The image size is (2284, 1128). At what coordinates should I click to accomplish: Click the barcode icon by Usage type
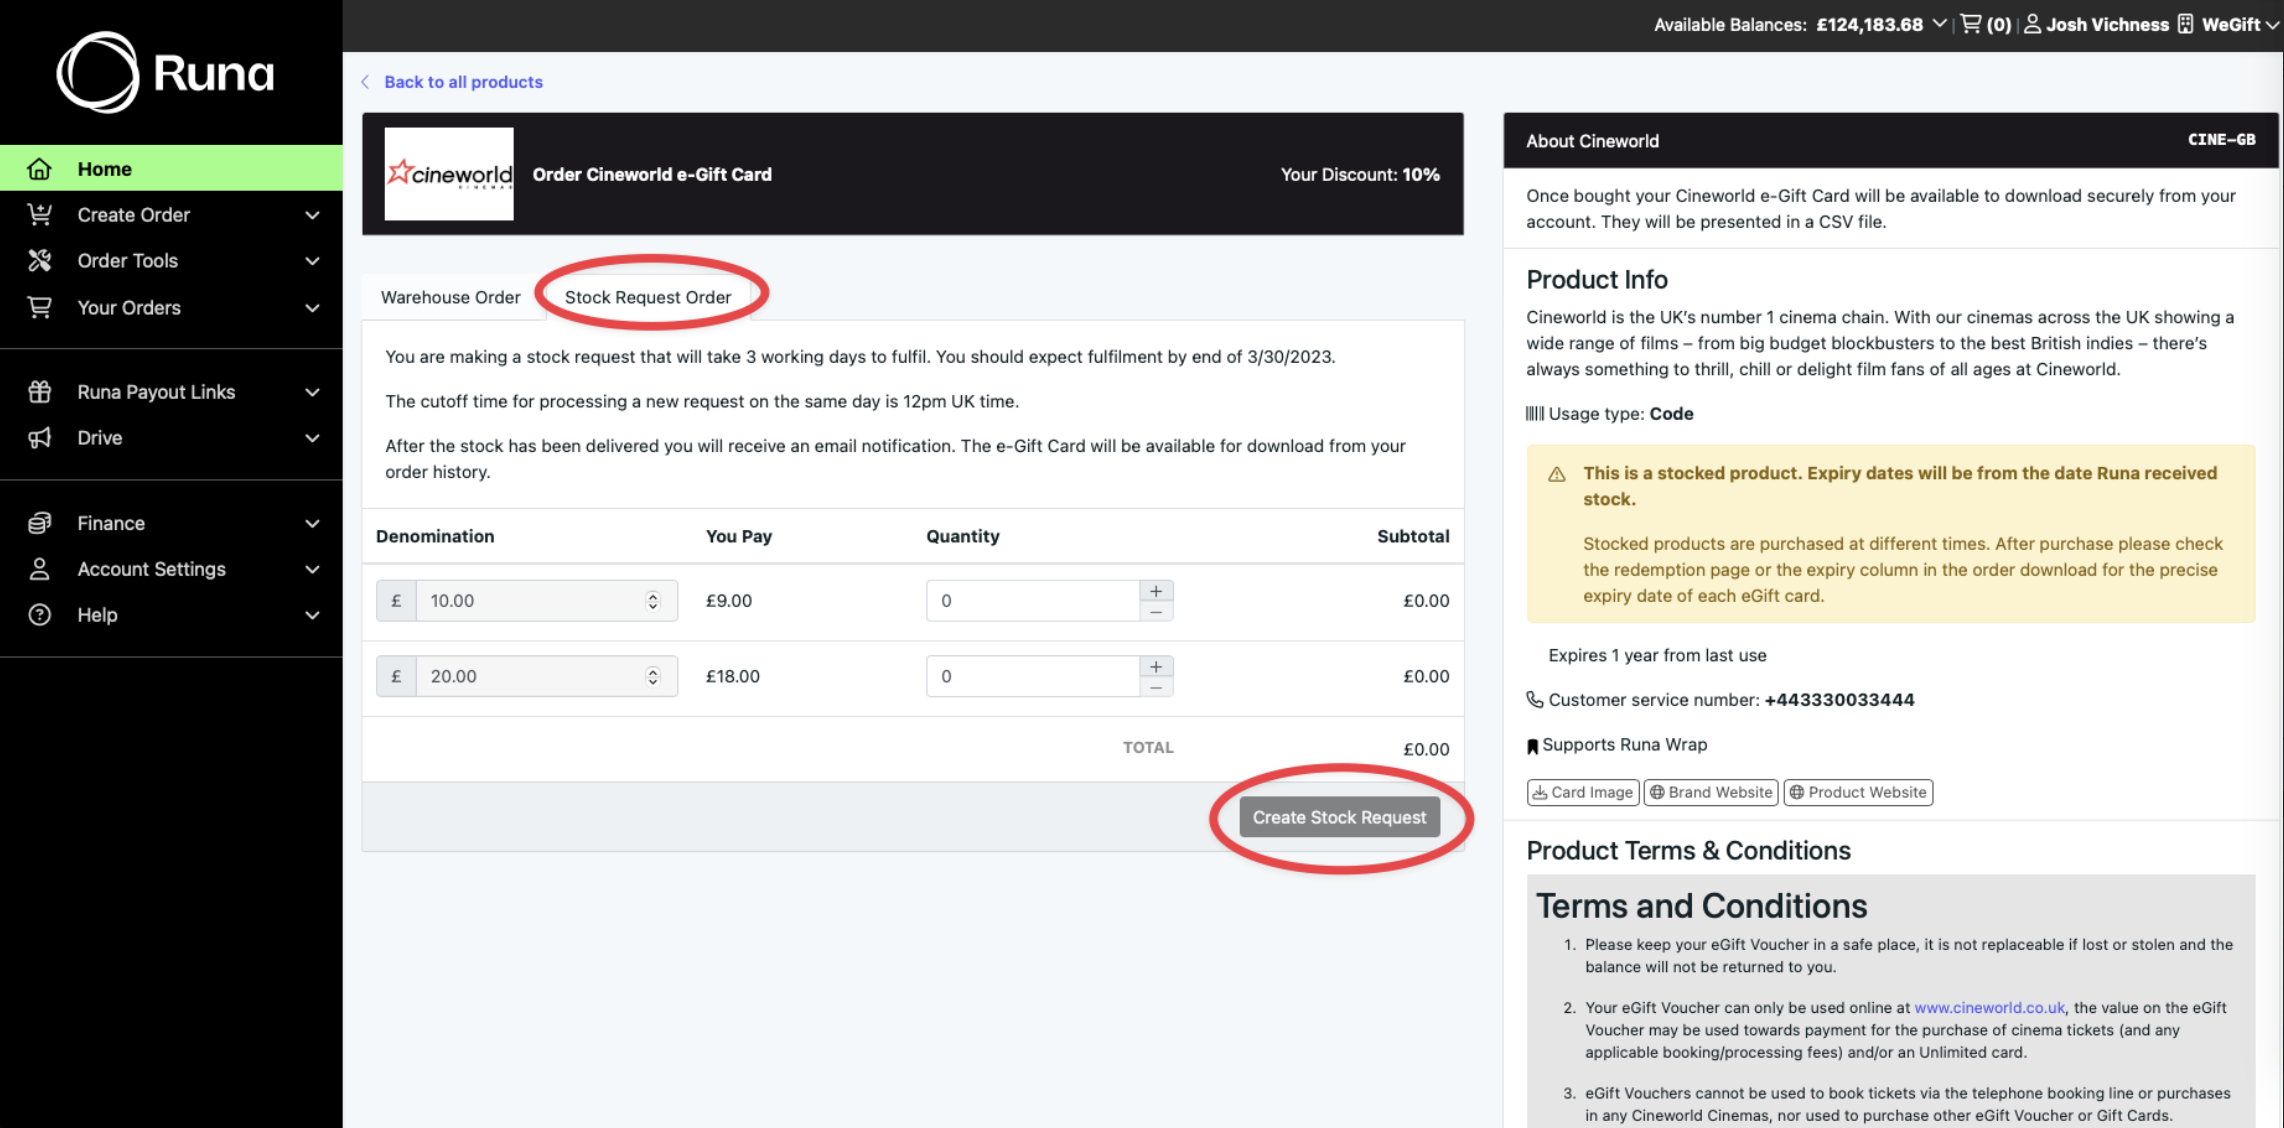(1535, 414)
